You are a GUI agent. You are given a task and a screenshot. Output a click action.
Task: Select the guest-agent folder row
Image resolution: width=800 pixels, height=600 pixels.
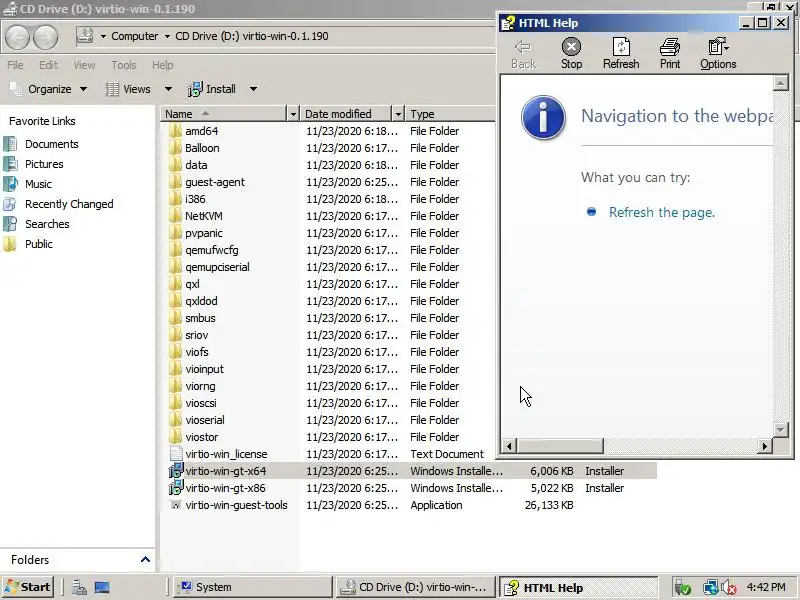pos(332,182)
